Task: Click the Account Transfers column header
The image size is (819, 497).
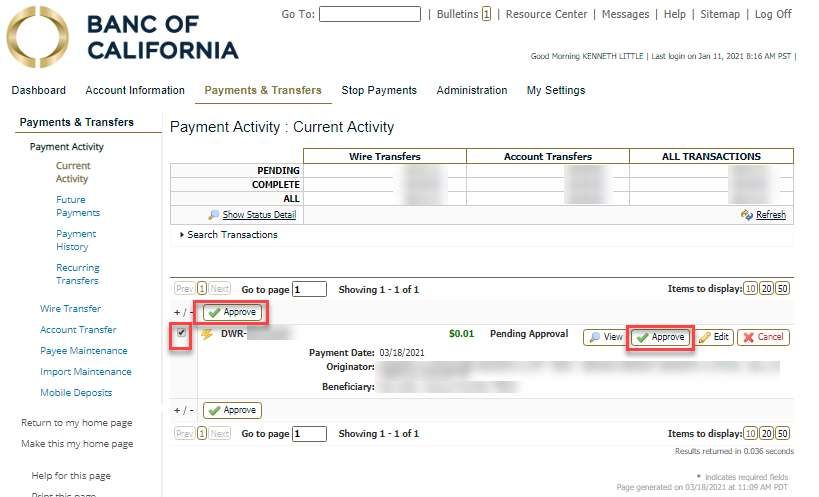Action: point(548,156)
